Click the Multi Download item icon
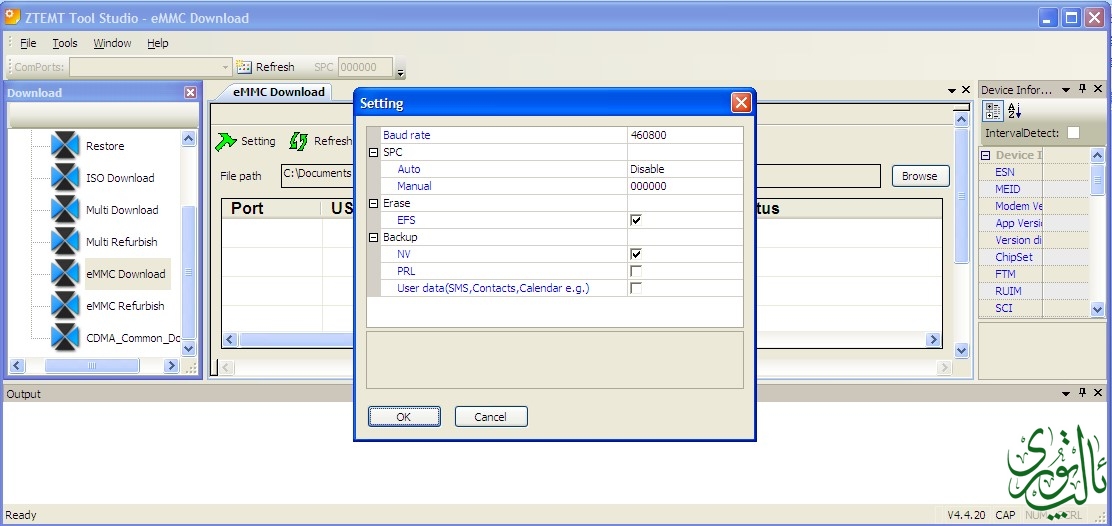Screen dimensions: 1112x526 tap(65, 210)
